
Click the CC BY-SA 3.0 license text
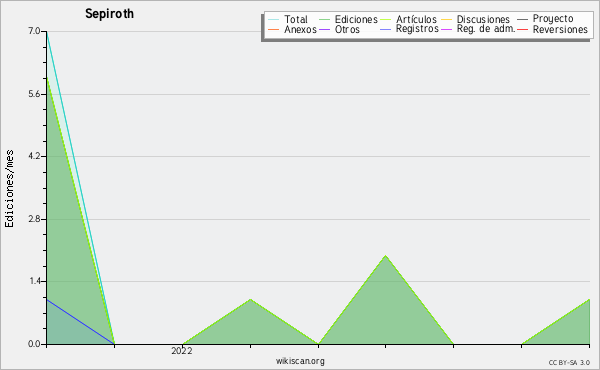569,363
